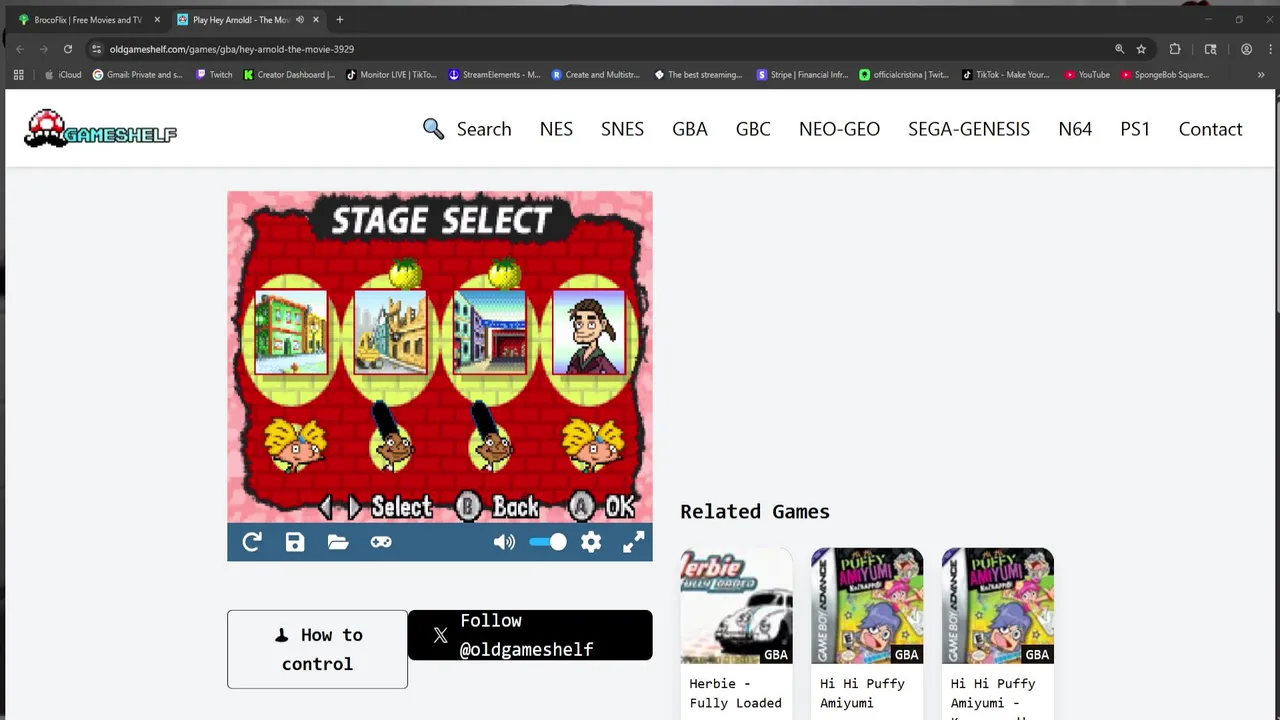
Task: Open the StreamElements bookmark
Action: point(494,75)
